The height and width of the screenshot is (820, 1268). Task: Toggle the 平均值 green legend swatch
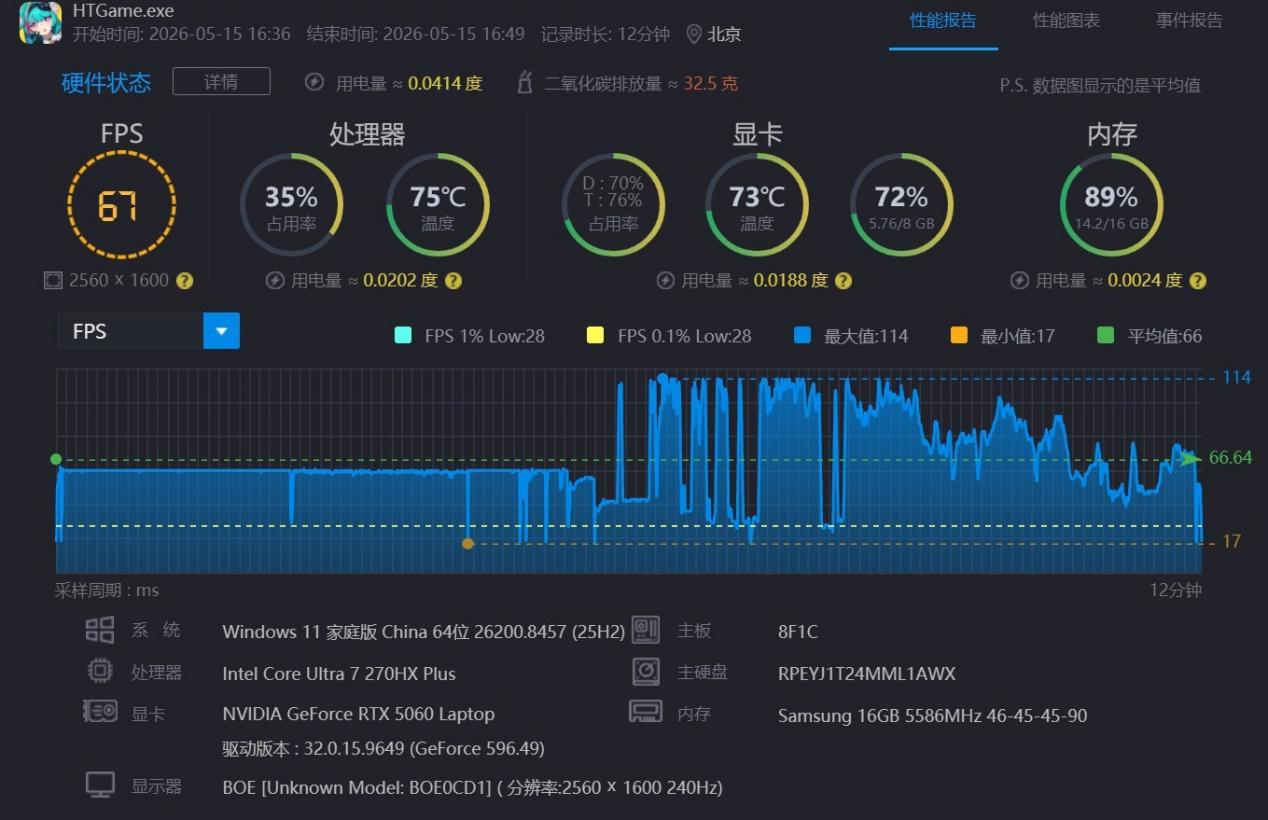pyautogui.click(x=1105, y=336)
